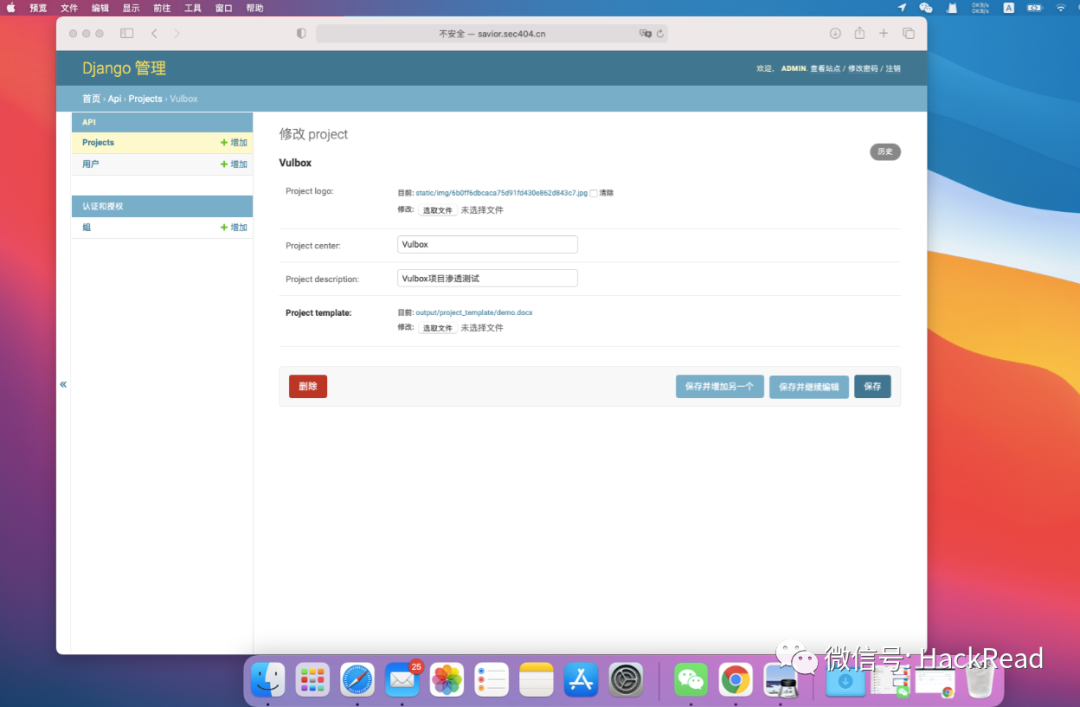Click 选取文件 for Project logo
Screen dimensions: 1080x707
pyautogui.click(x=437, y=210)
